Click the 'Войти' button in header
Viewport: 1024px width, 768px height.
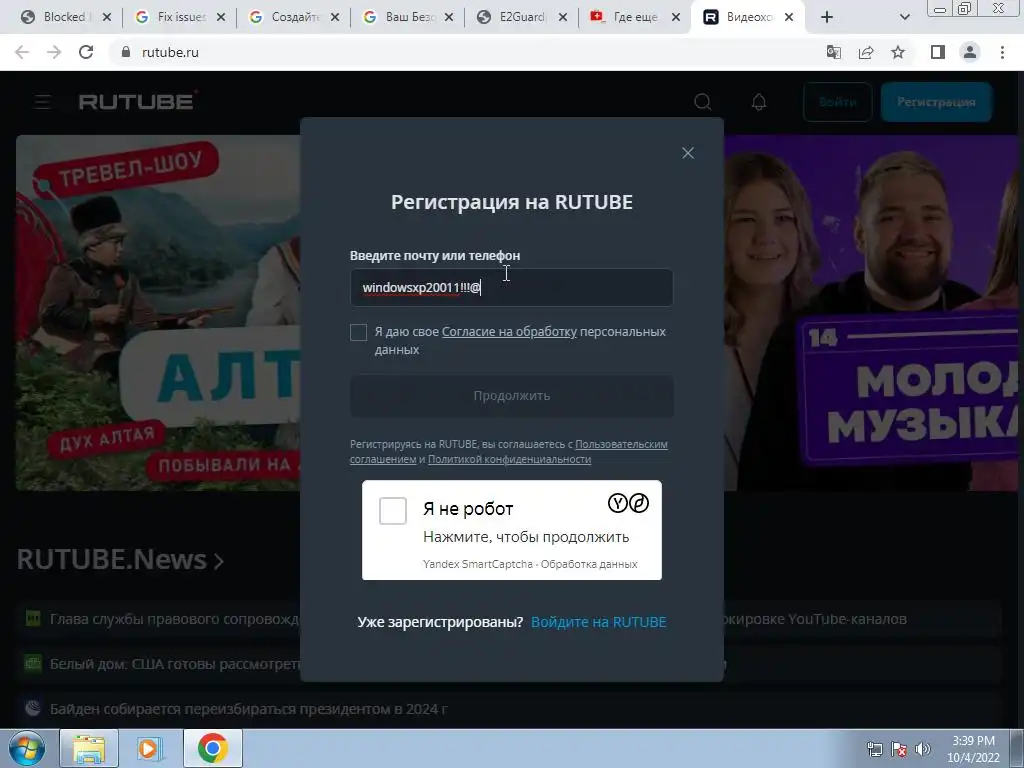point(838,102)
